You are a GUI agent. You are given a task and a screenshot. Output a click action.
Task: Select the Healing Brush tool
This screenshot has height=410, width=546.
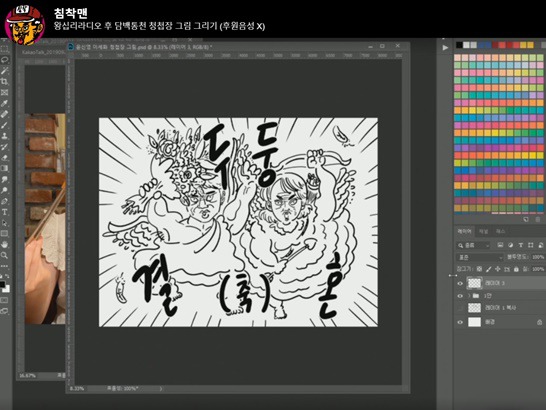[5, 114]
